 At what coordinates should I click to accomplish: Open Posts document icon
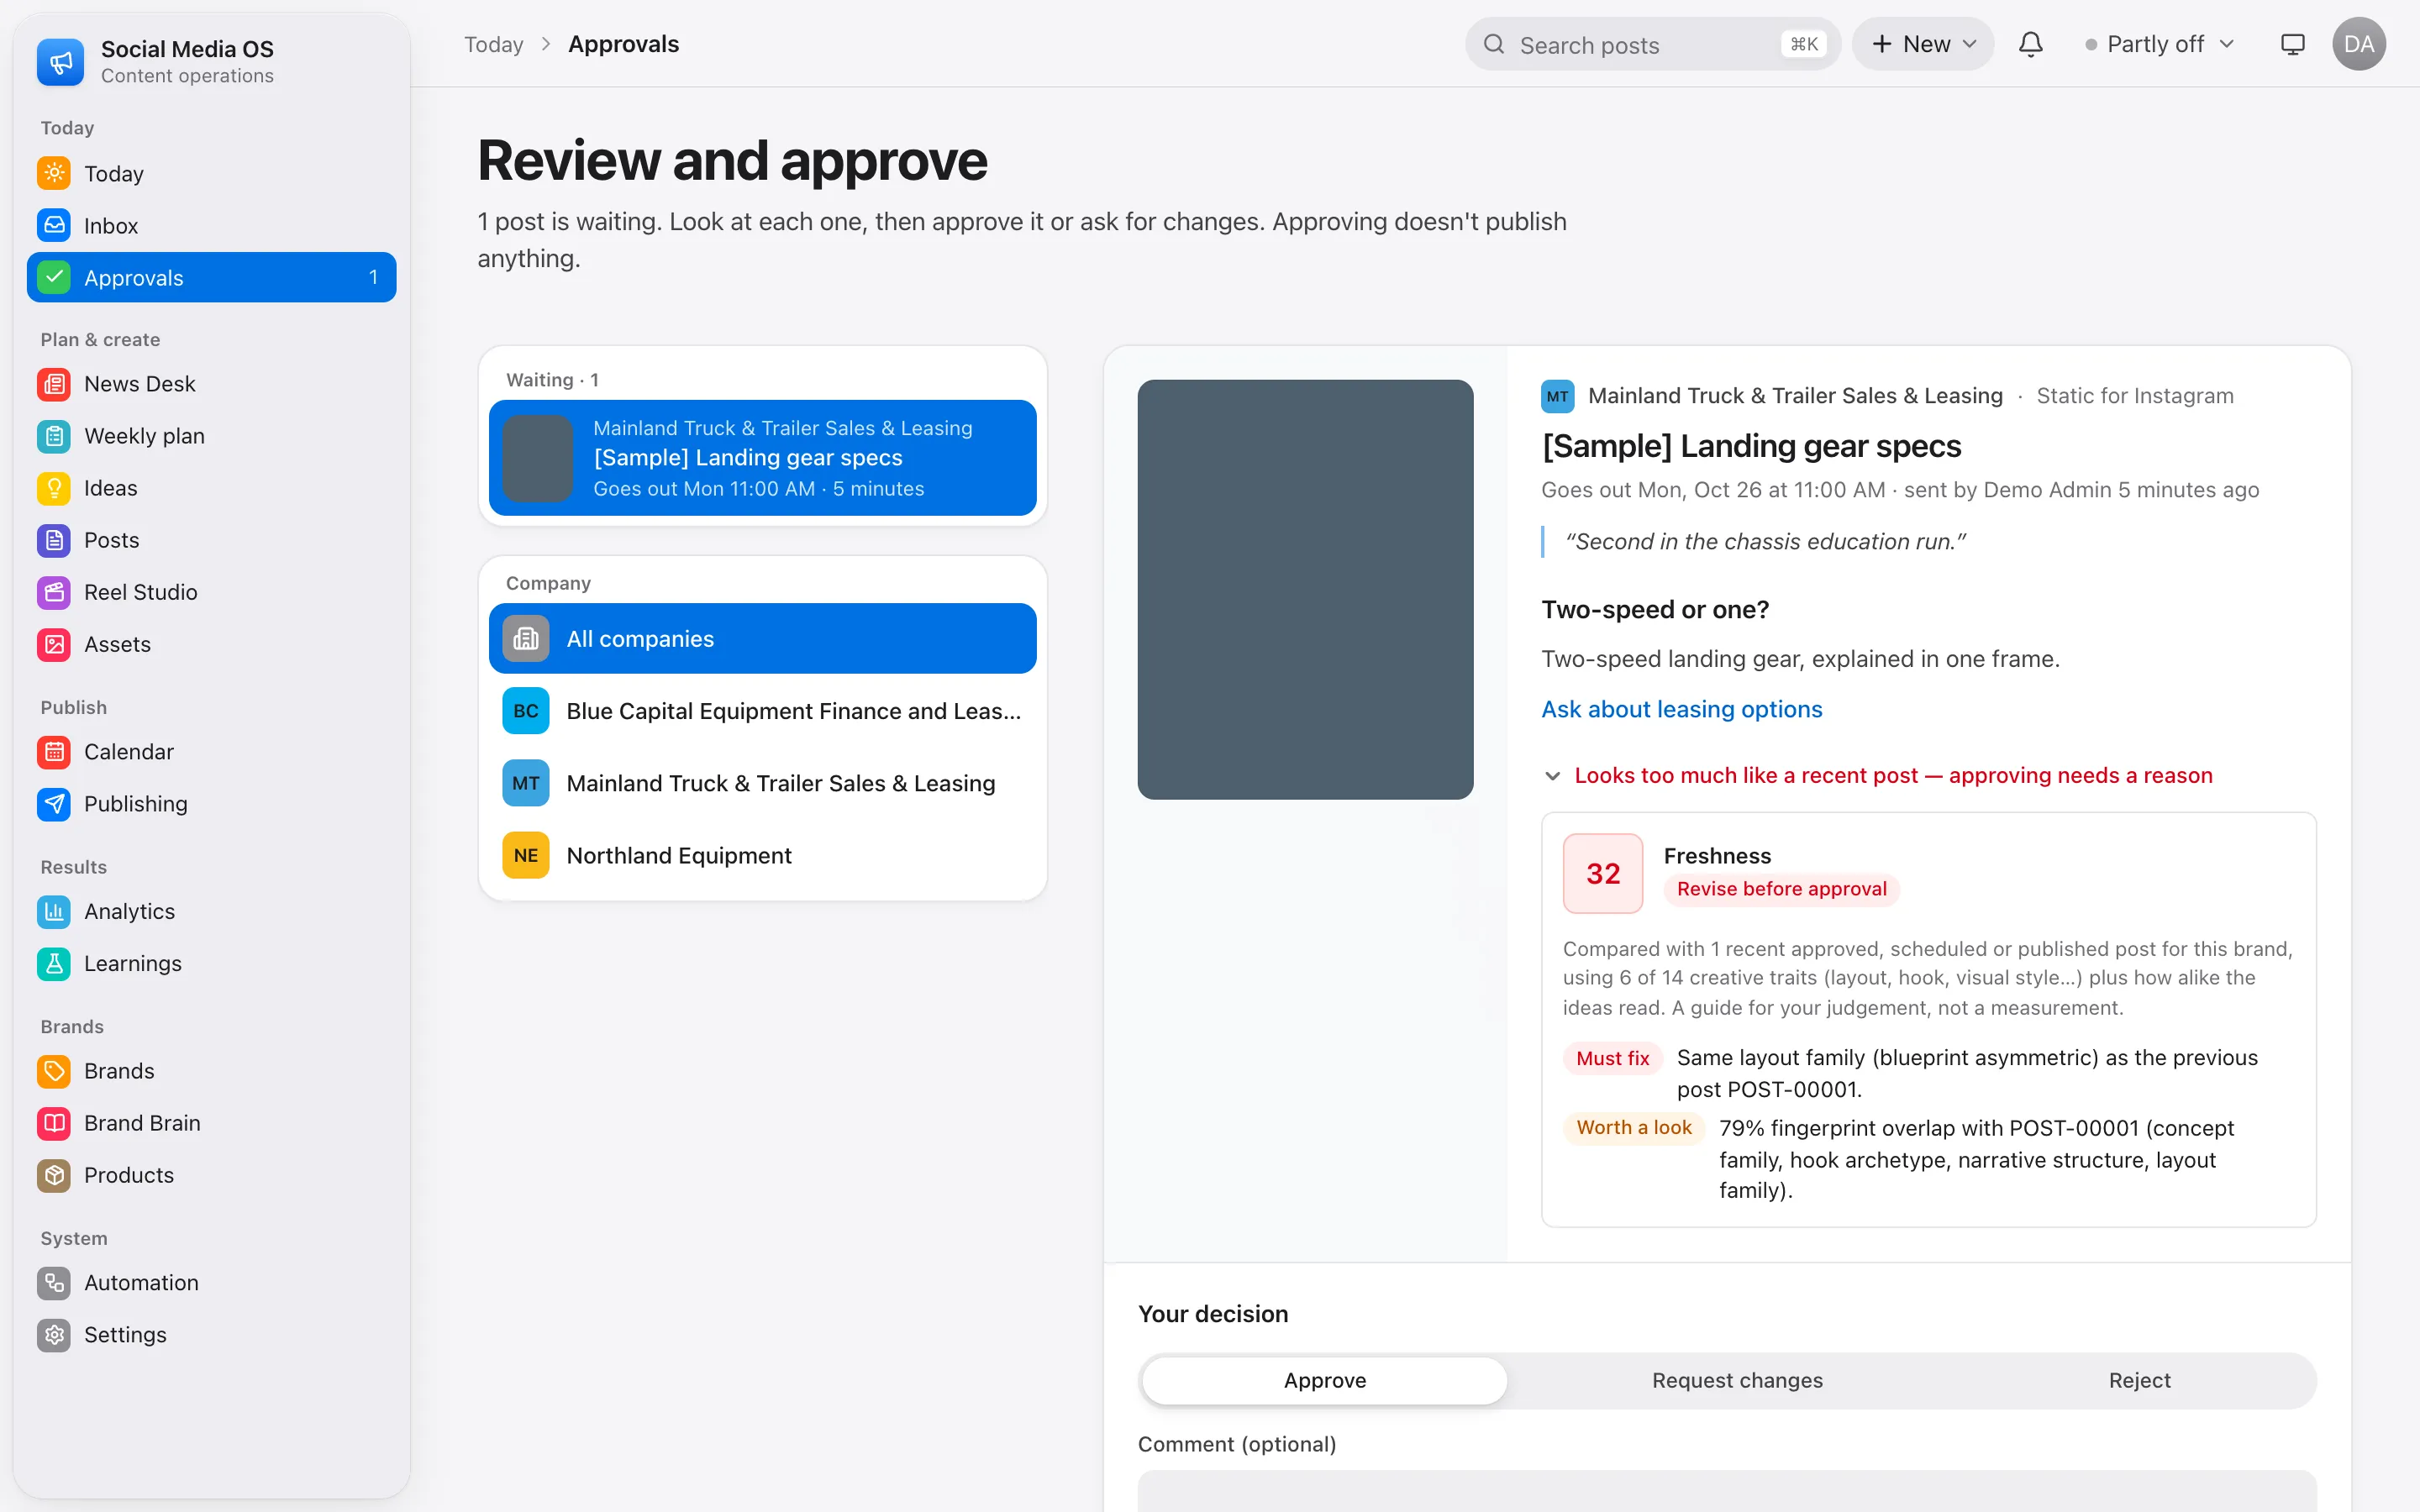54,540
